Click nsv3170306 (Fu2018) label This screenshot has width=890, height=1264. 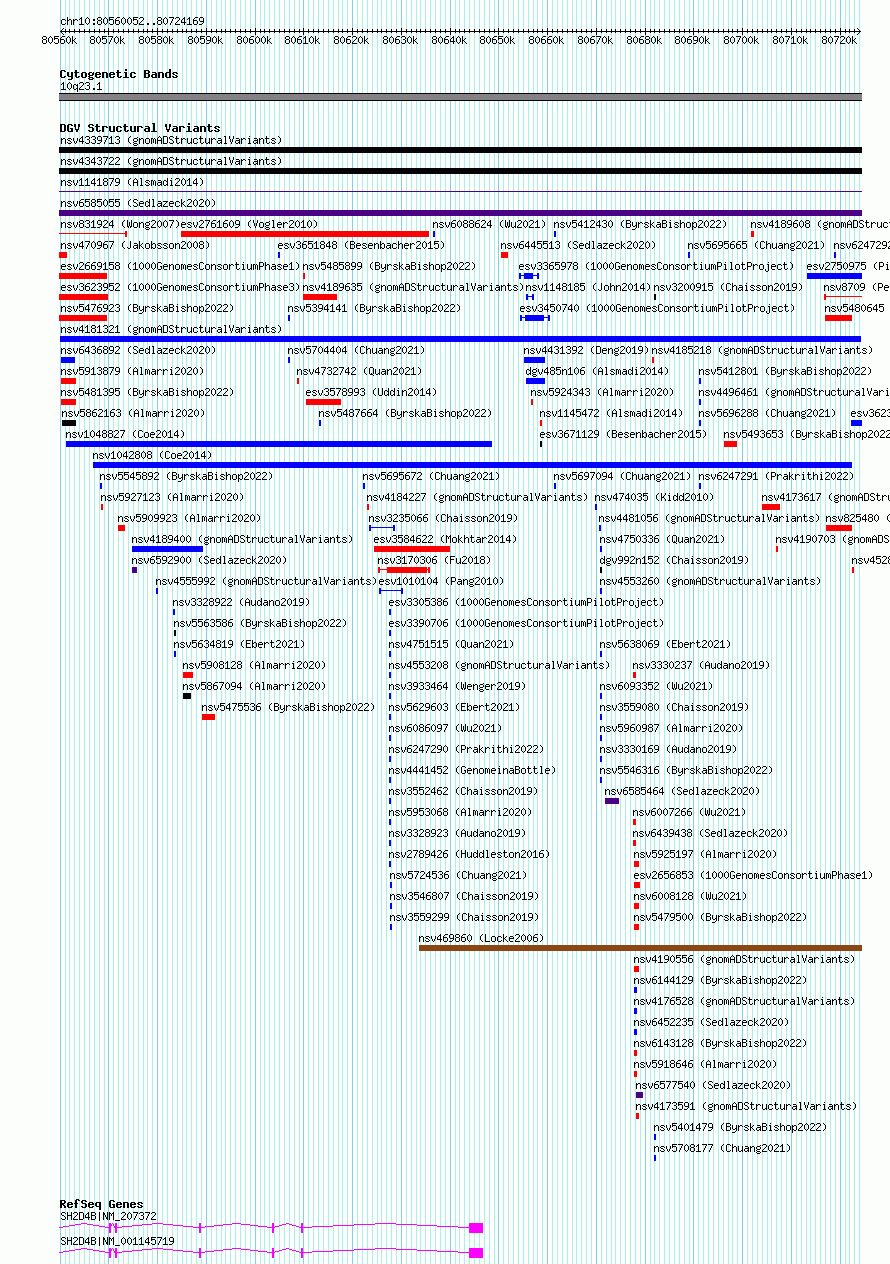tap(435, 560)
